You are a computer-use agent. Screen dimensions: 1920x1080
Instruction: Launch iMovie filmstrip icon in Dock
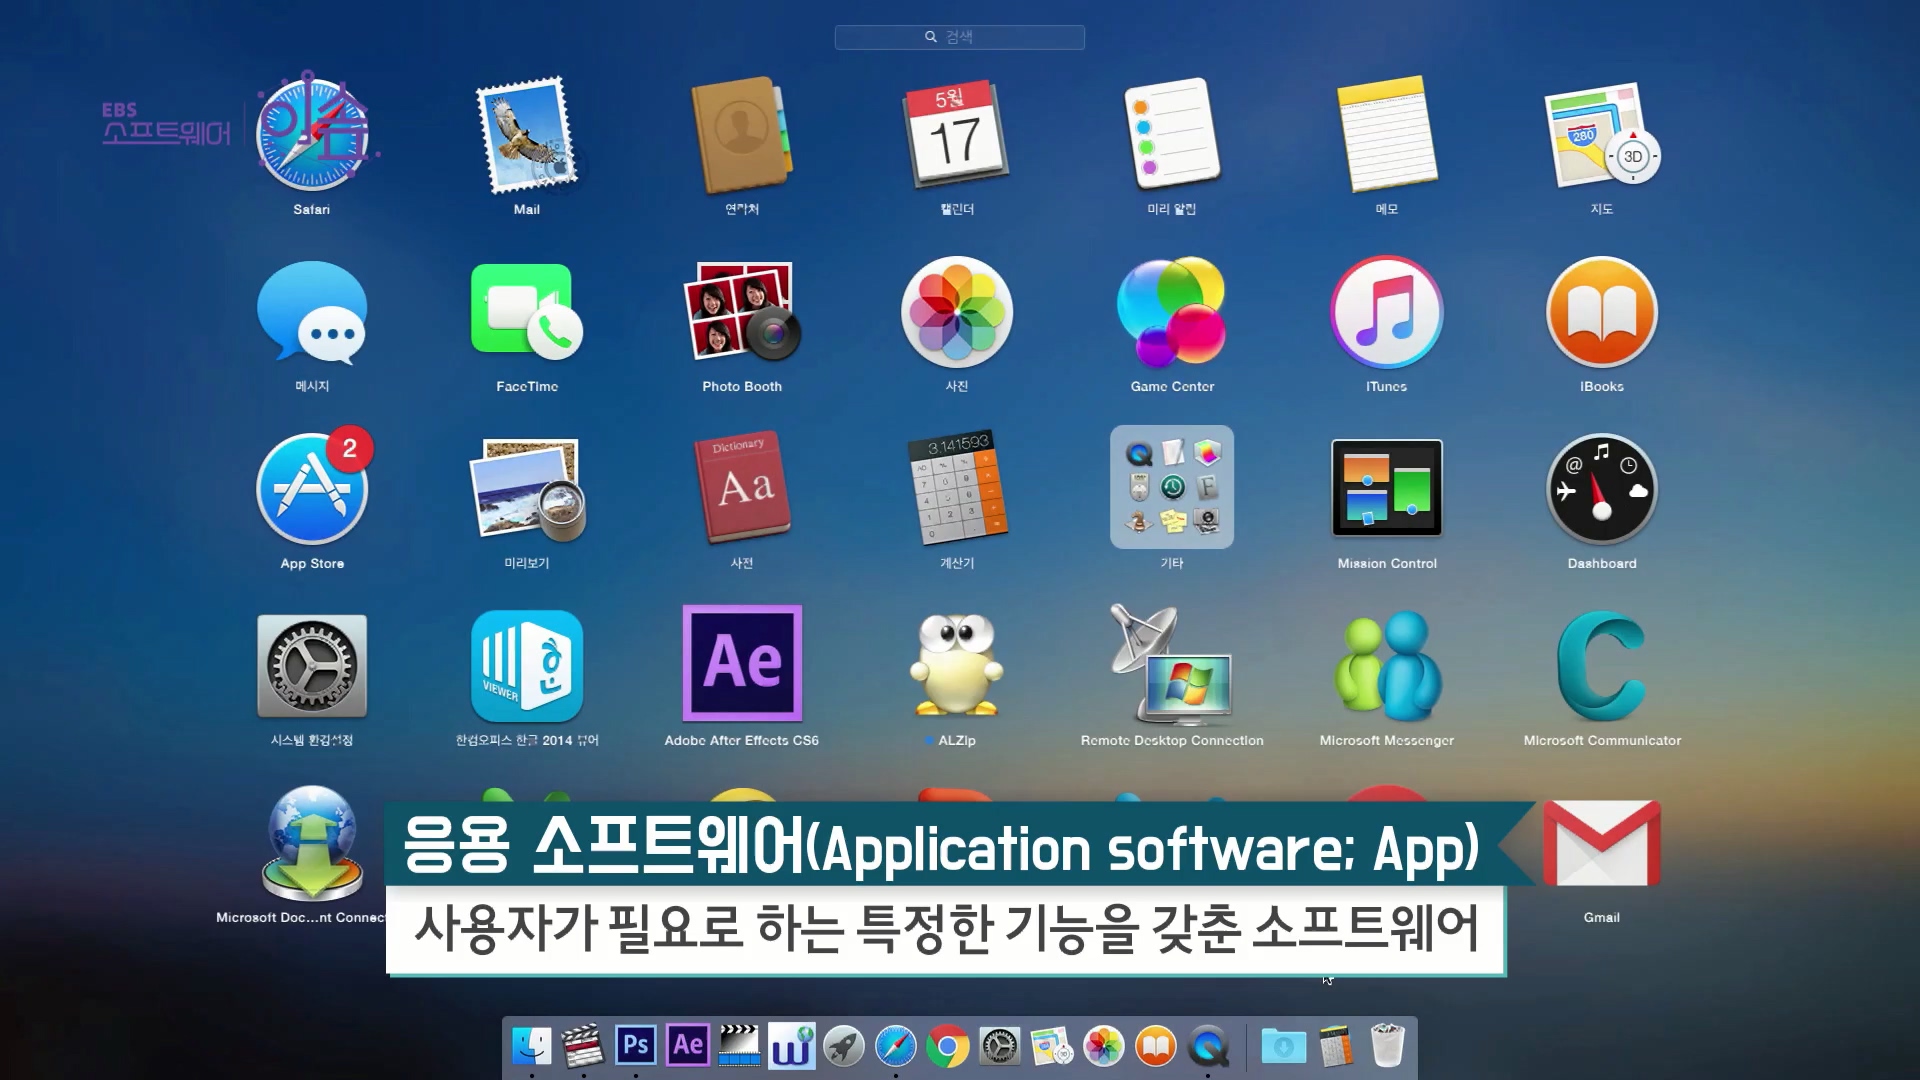click(x=740, y=1046)
